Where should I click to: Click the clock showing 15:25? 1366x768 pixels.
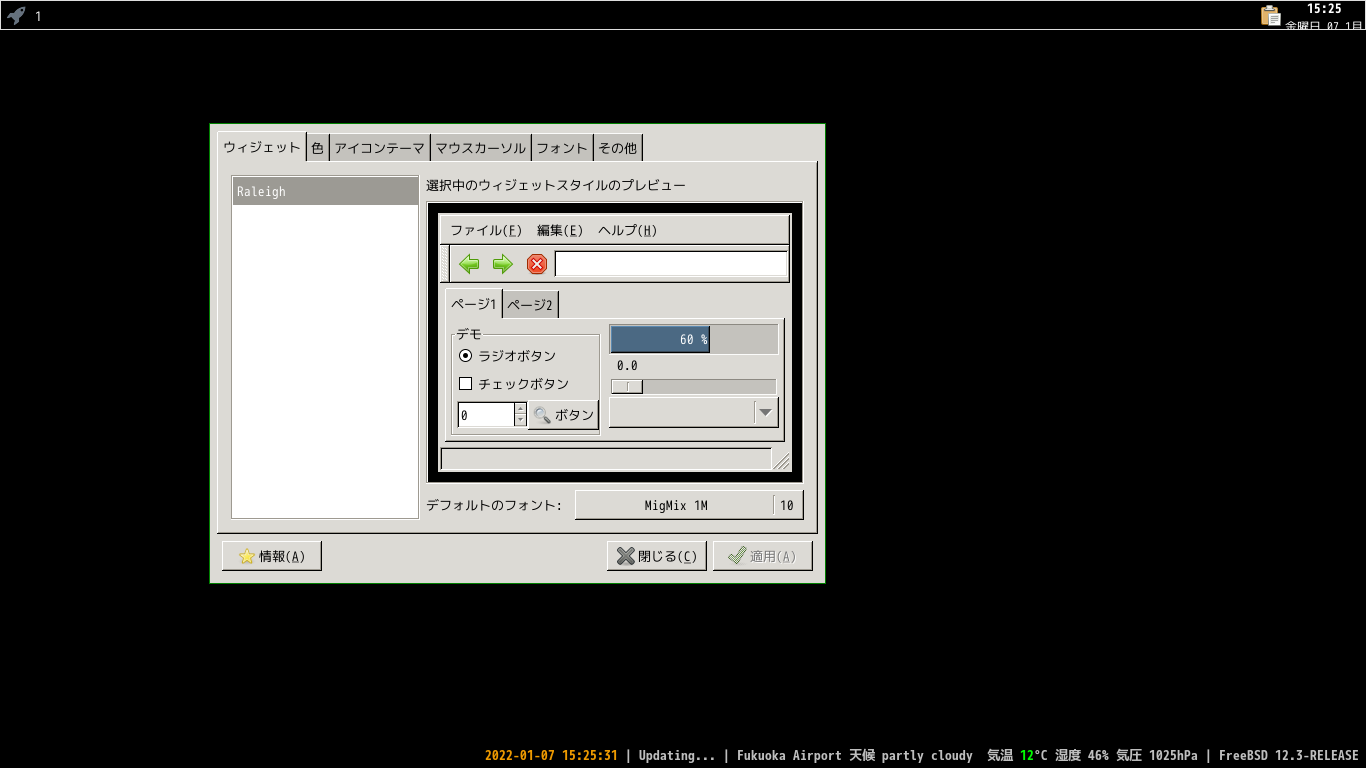coord(1324,8)
